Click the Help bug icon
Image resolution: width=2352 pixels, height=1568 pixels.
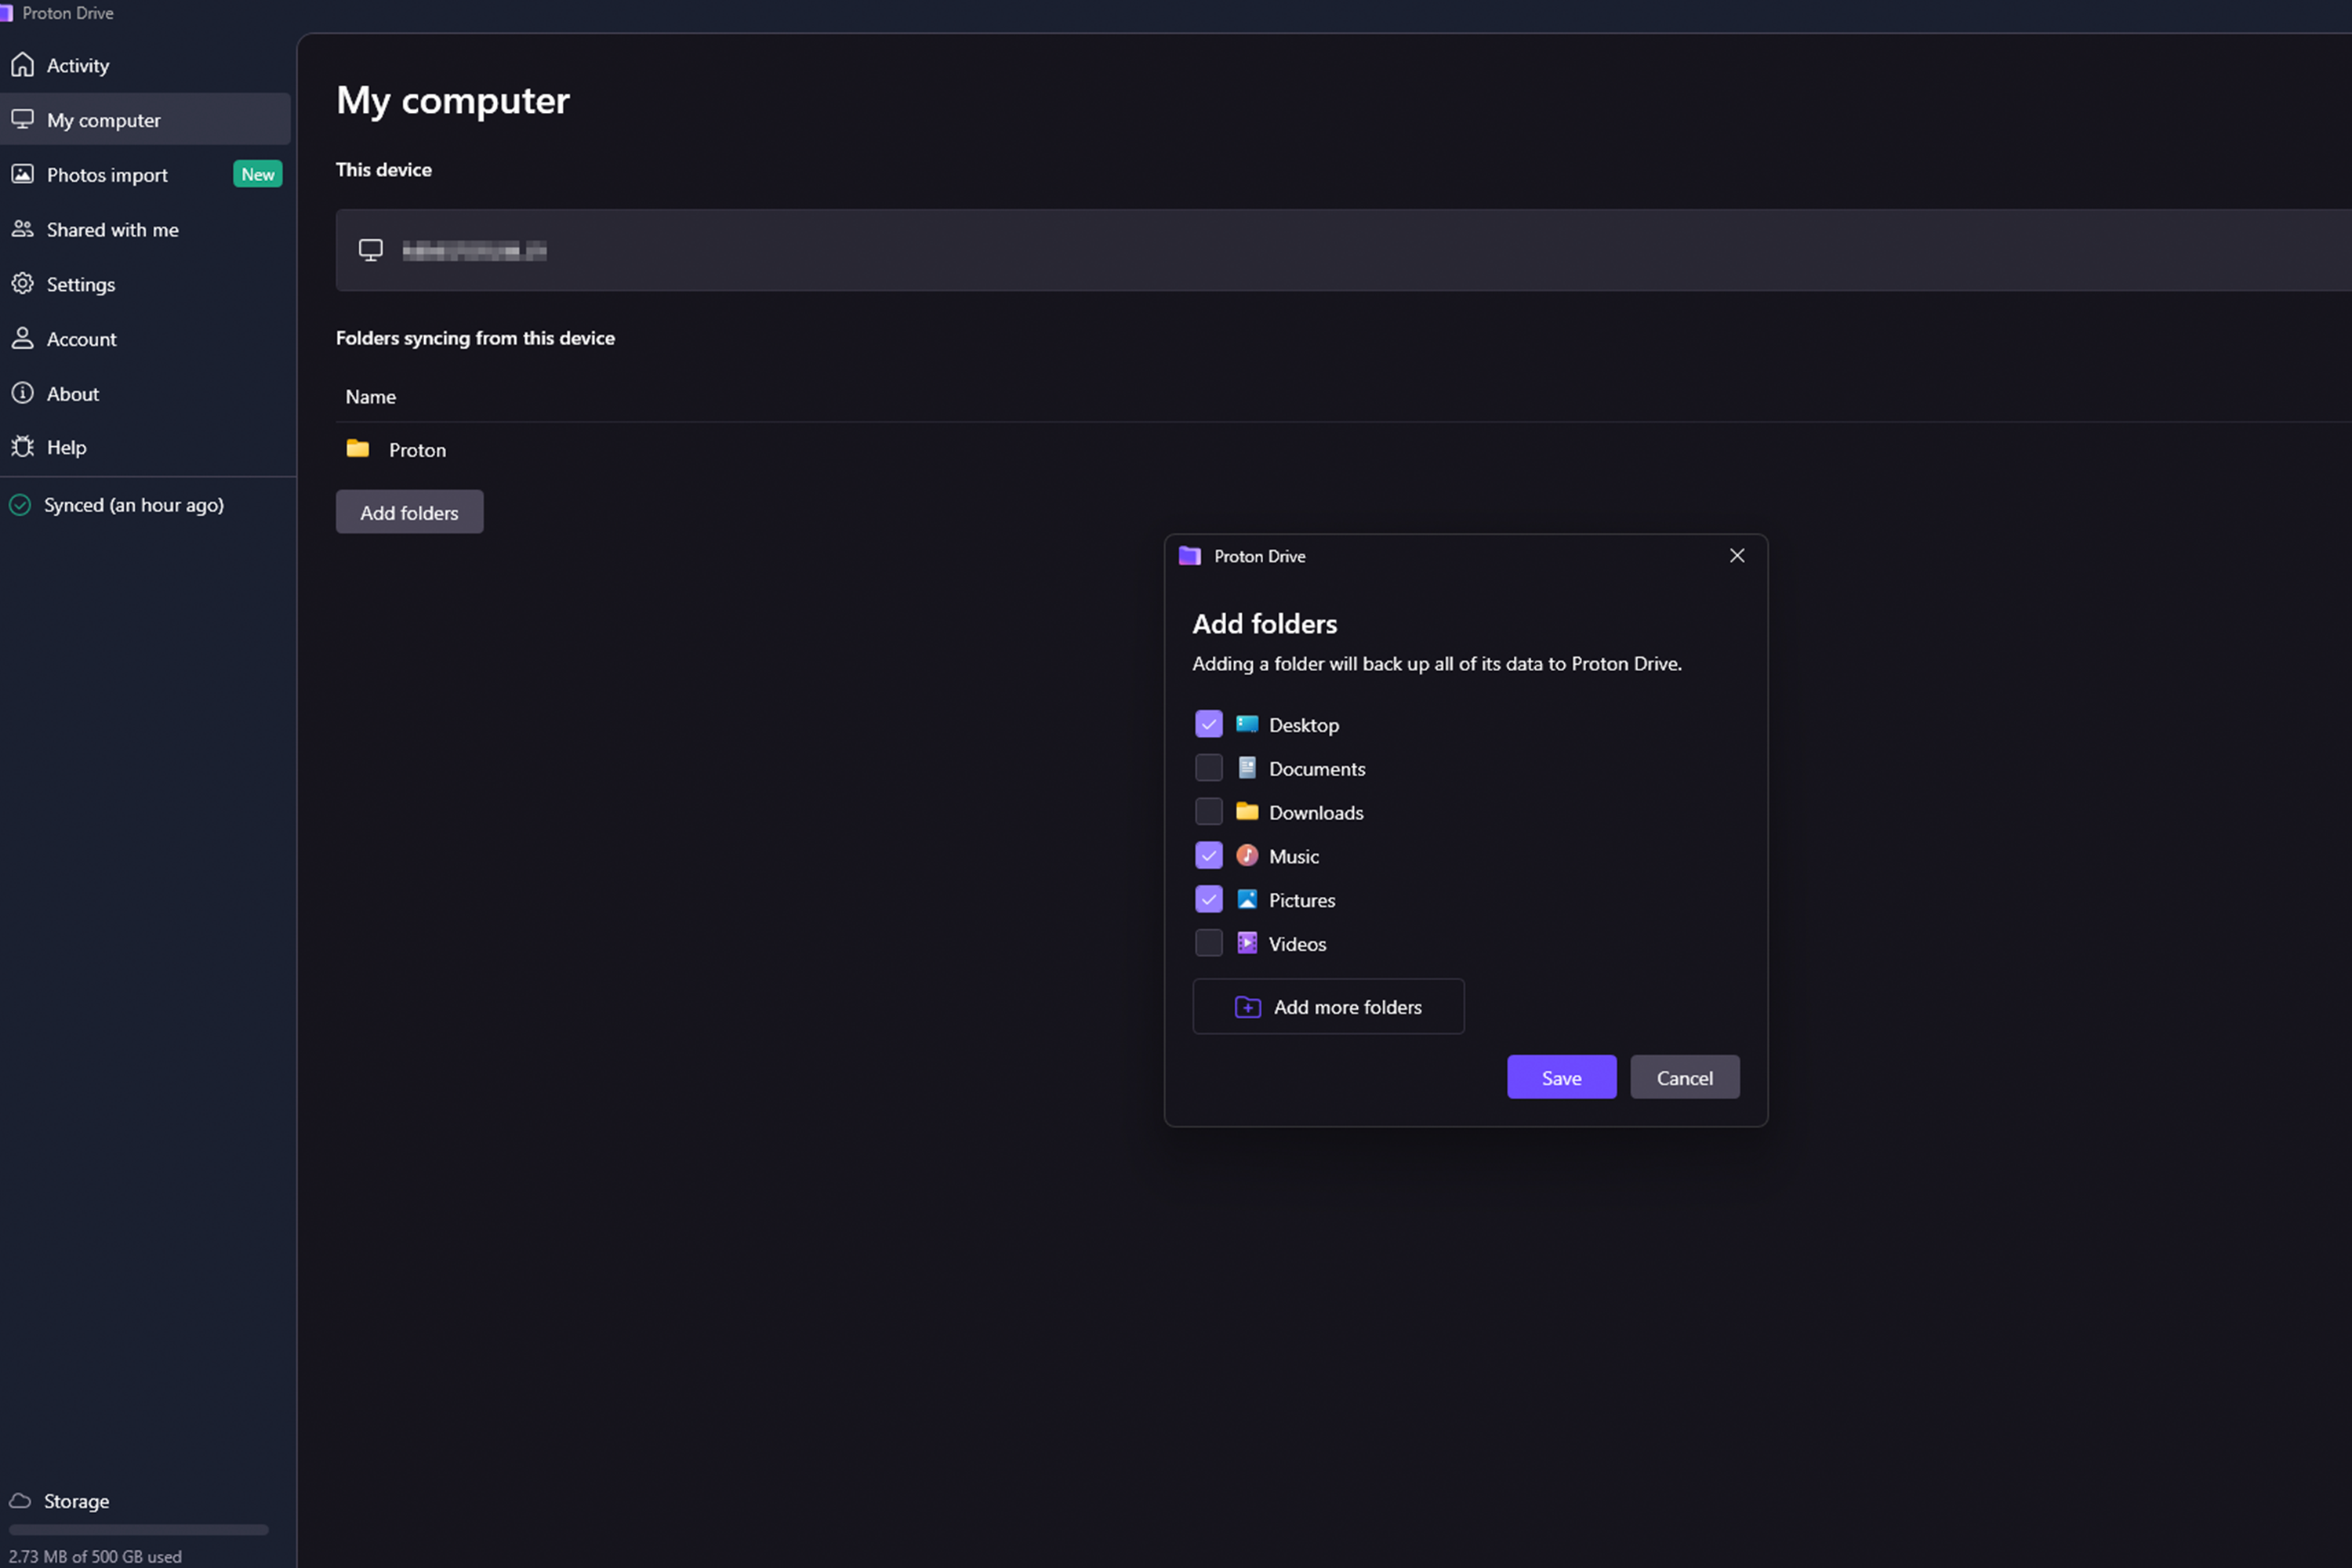click(22, 447)
